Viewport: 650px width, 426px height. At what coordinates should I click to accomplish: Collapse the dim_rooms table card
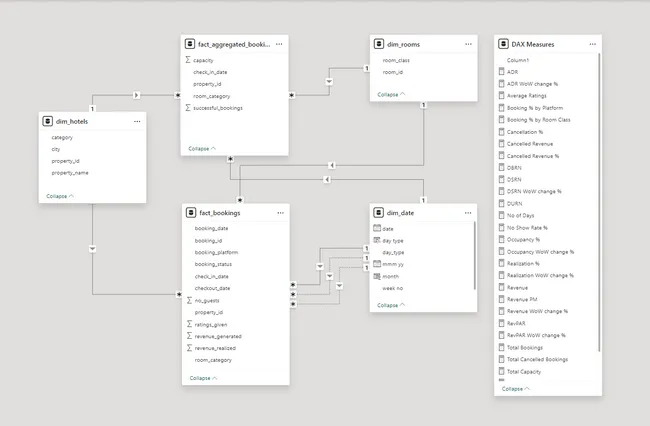pyautogui.click(x=391, y=95)
